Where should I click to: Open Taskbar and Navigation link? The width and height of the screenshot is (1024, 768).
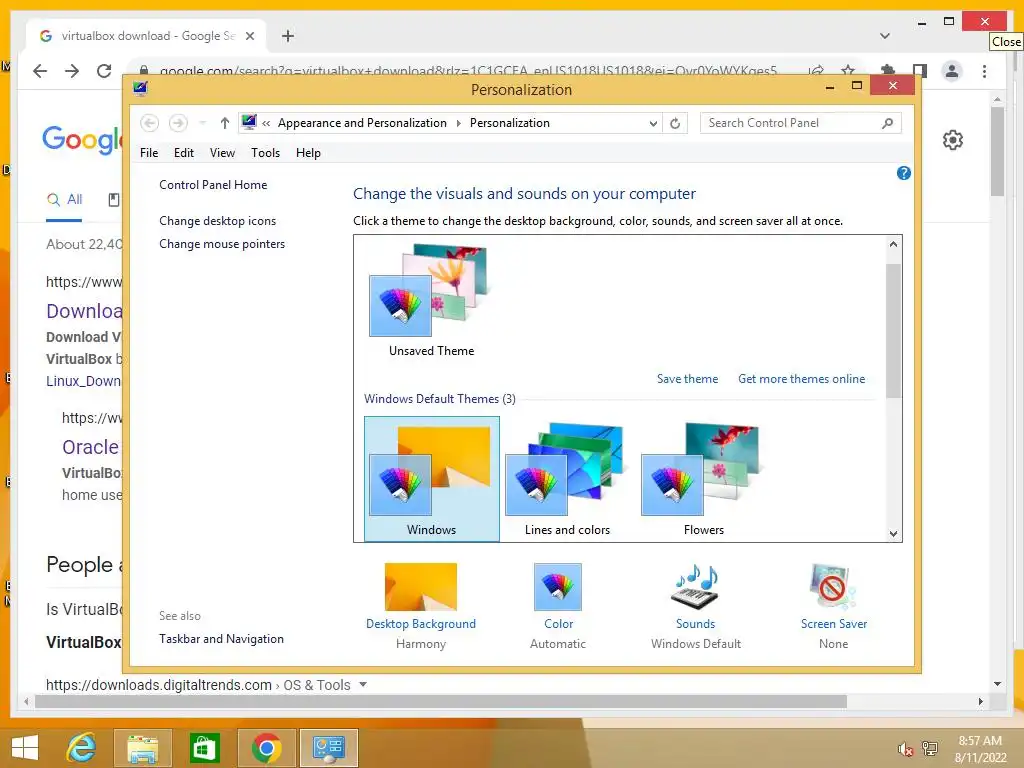[221, 639]
